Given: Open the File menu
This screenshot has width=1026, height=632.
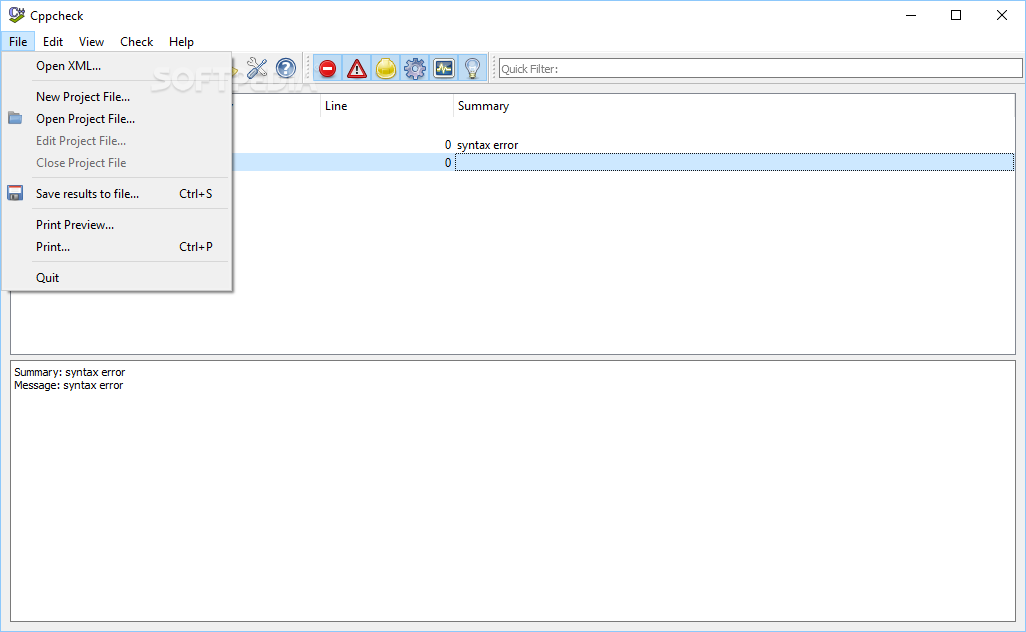Looking at the screenshot, I should [18, 42].
